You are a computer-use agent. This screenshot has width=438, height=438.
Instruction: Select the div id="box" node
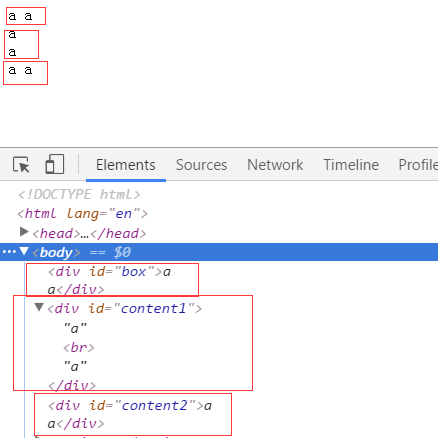coord(109,281)
